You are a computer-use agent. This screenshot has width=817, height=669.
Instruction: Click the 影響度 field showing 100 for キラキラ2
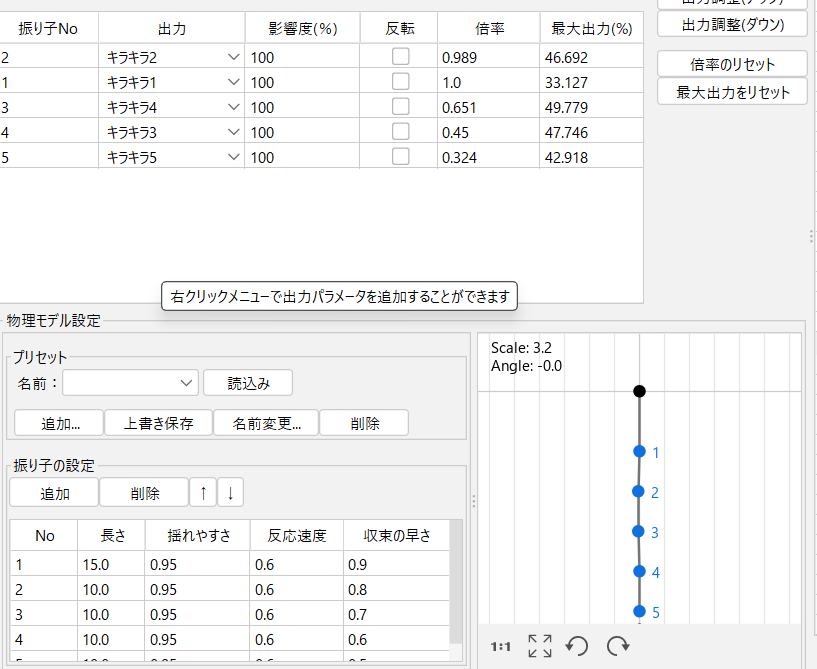300,57
